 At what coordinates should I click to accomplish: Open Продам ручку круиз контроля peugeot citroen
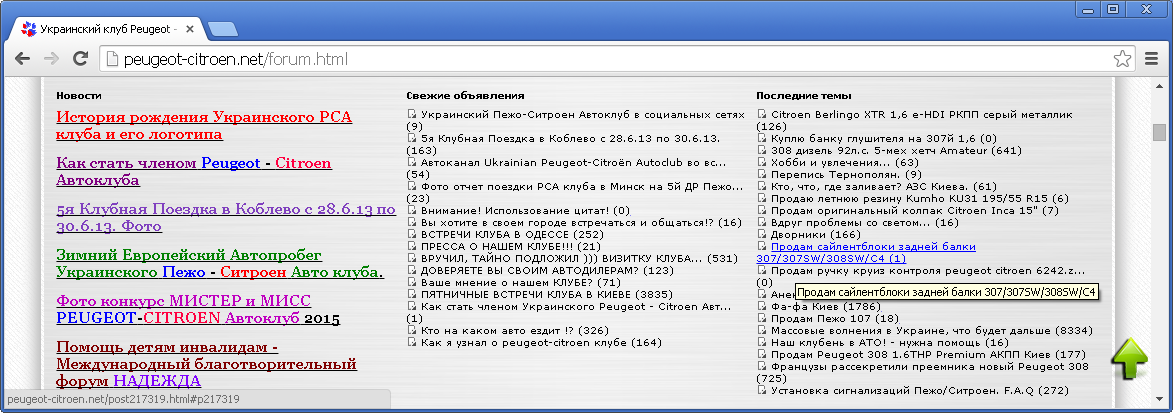point(927,270)
